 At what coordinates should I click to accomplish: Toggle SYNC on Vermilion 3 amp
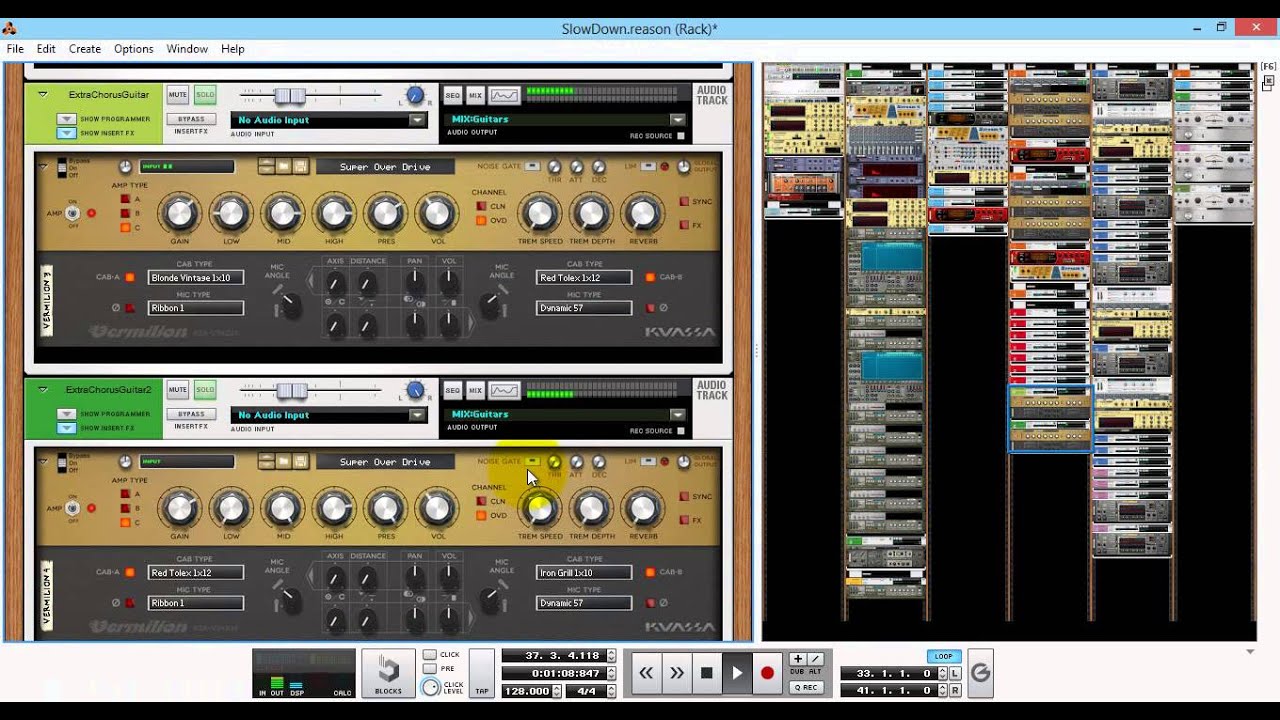tap(685, 201)
